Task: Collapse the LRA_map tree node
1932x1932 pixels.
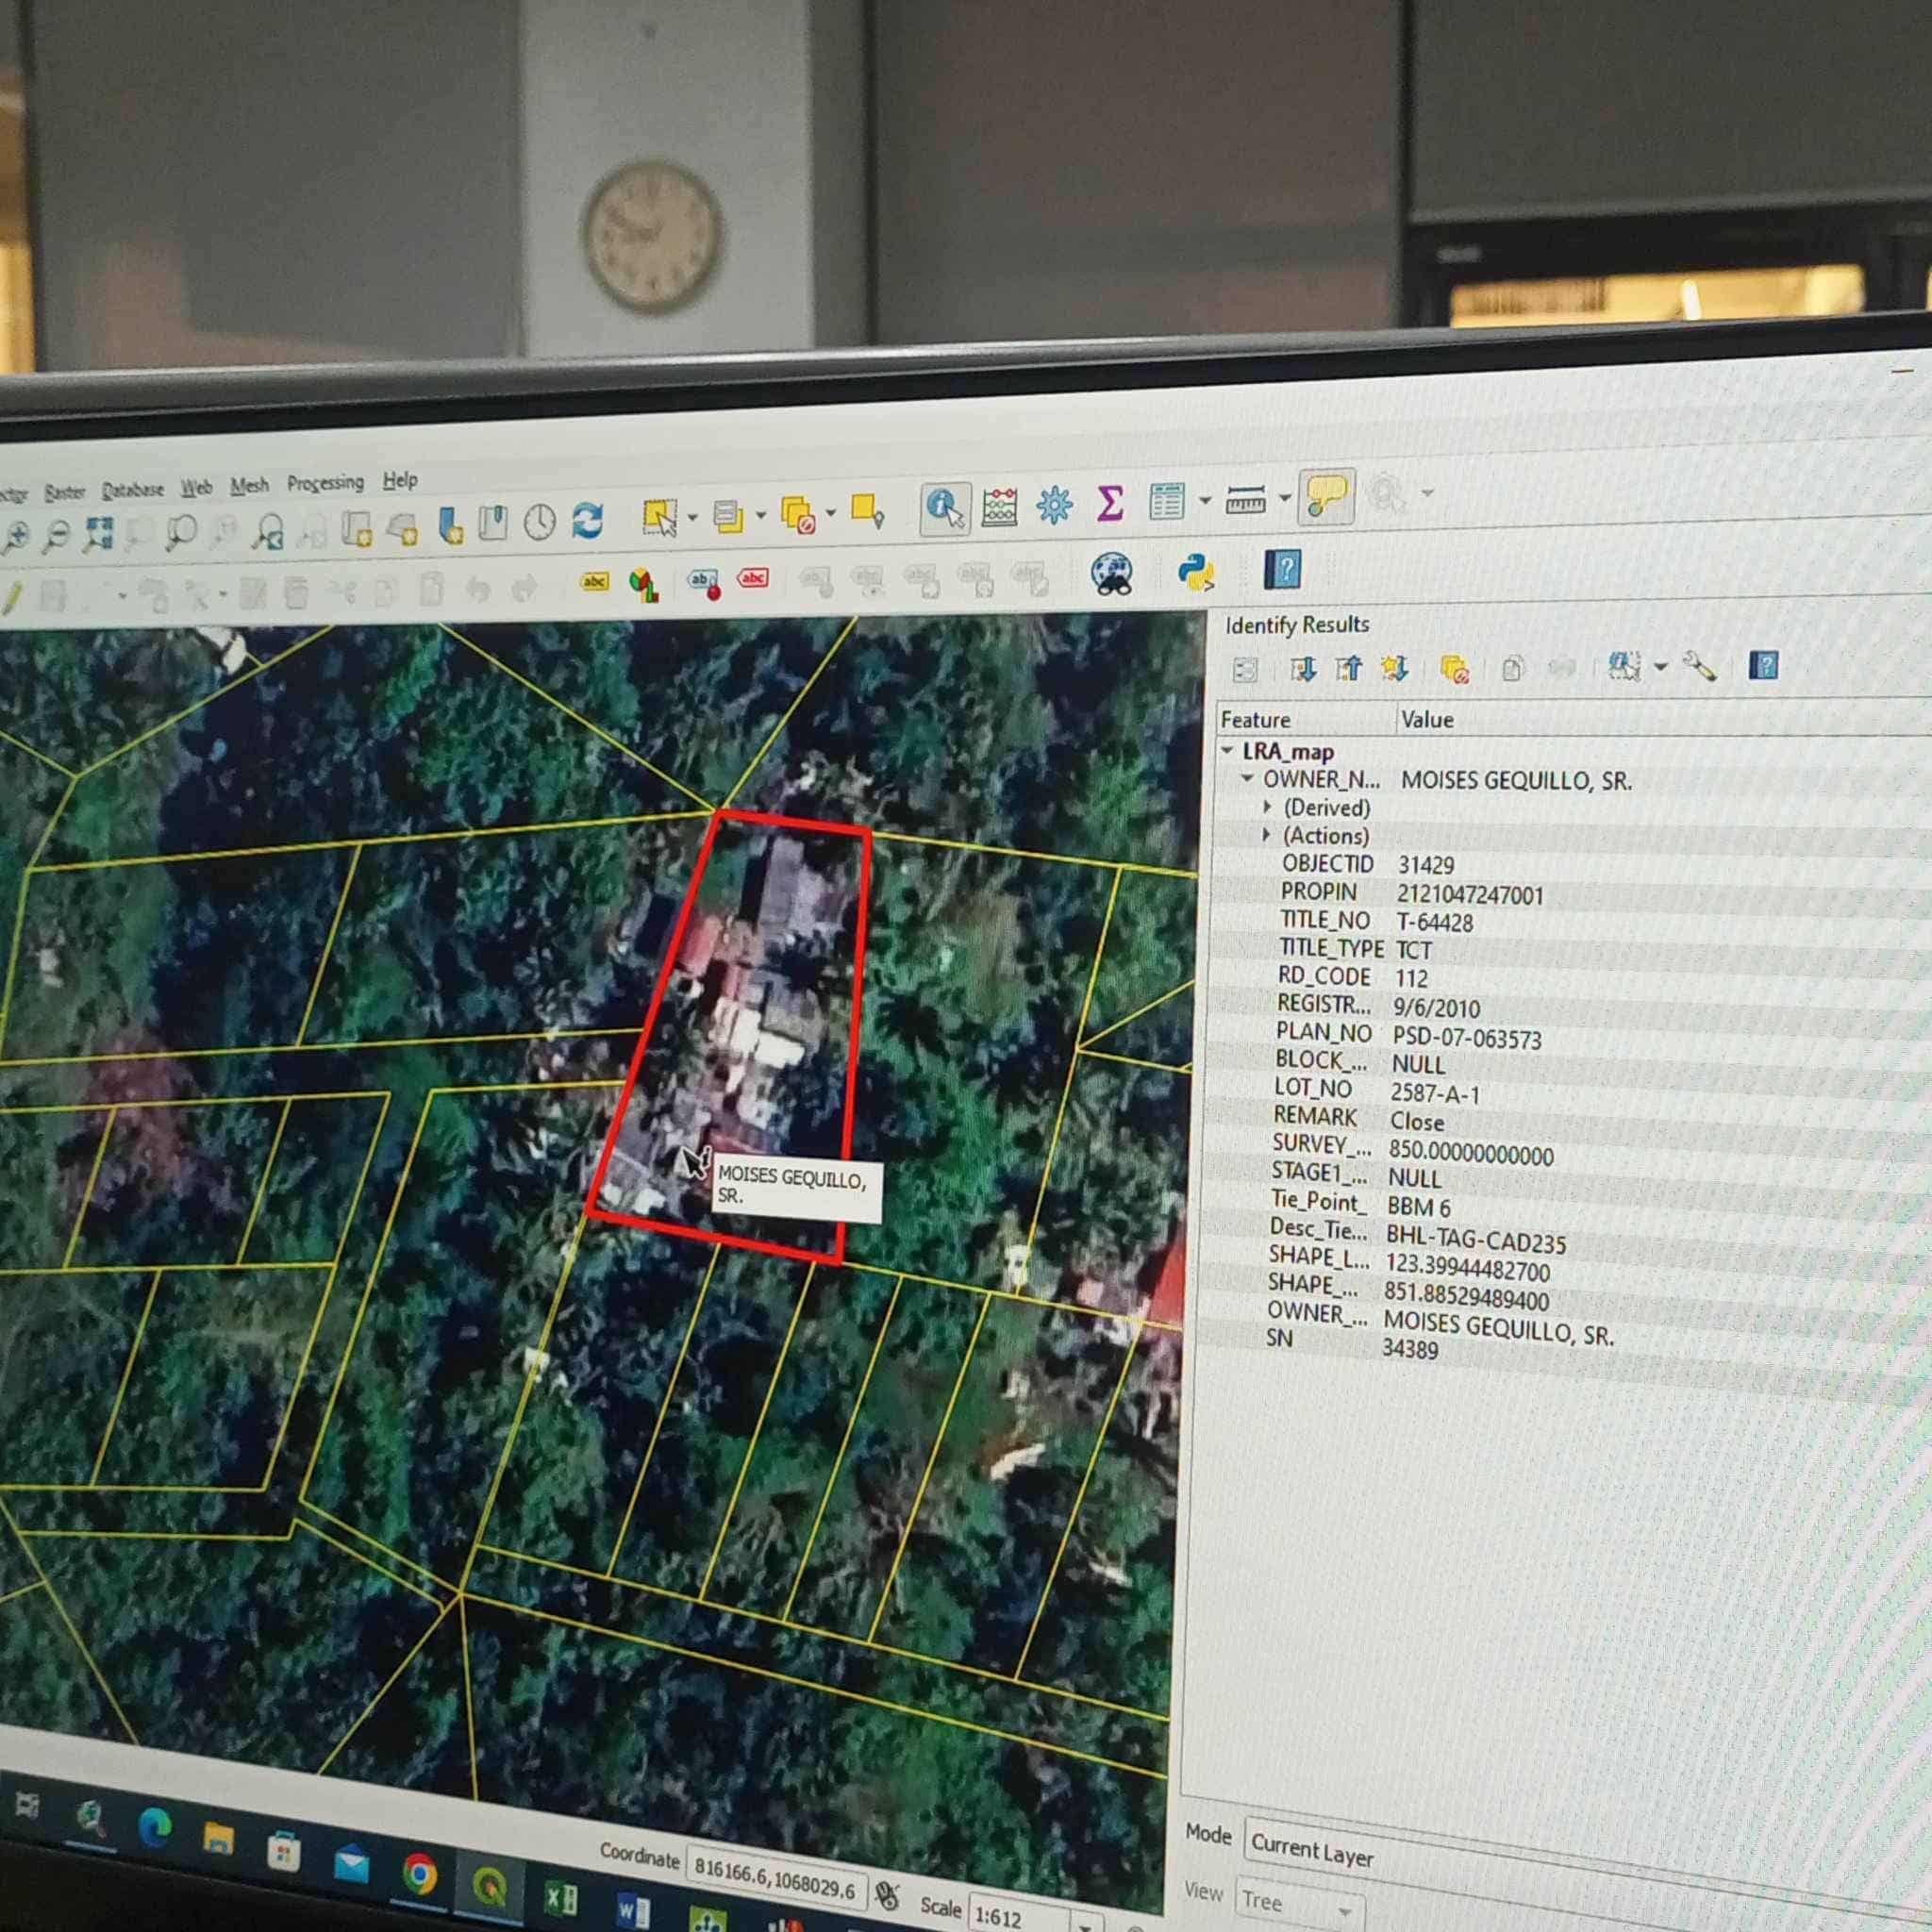Action: click(1227, 750)
